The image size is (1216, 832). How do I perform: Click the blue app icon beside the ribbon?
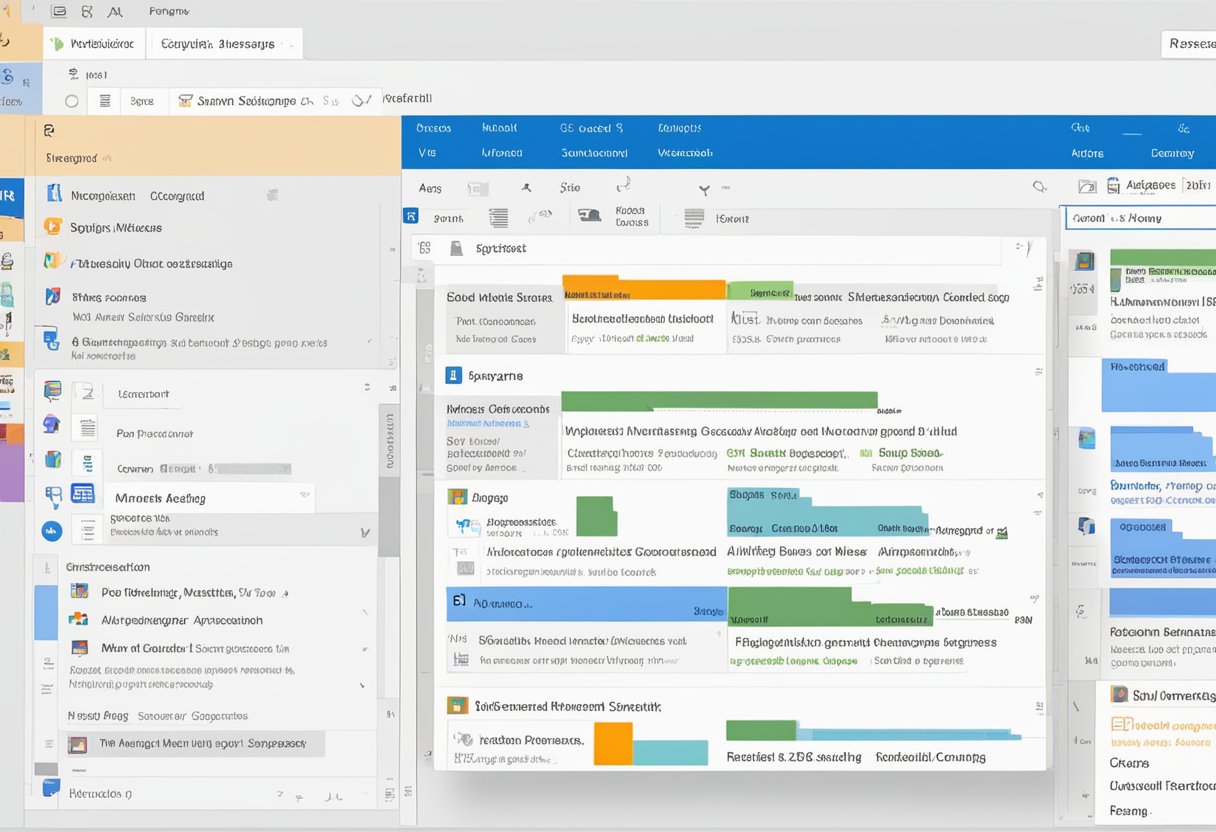[x=411, y=217]
